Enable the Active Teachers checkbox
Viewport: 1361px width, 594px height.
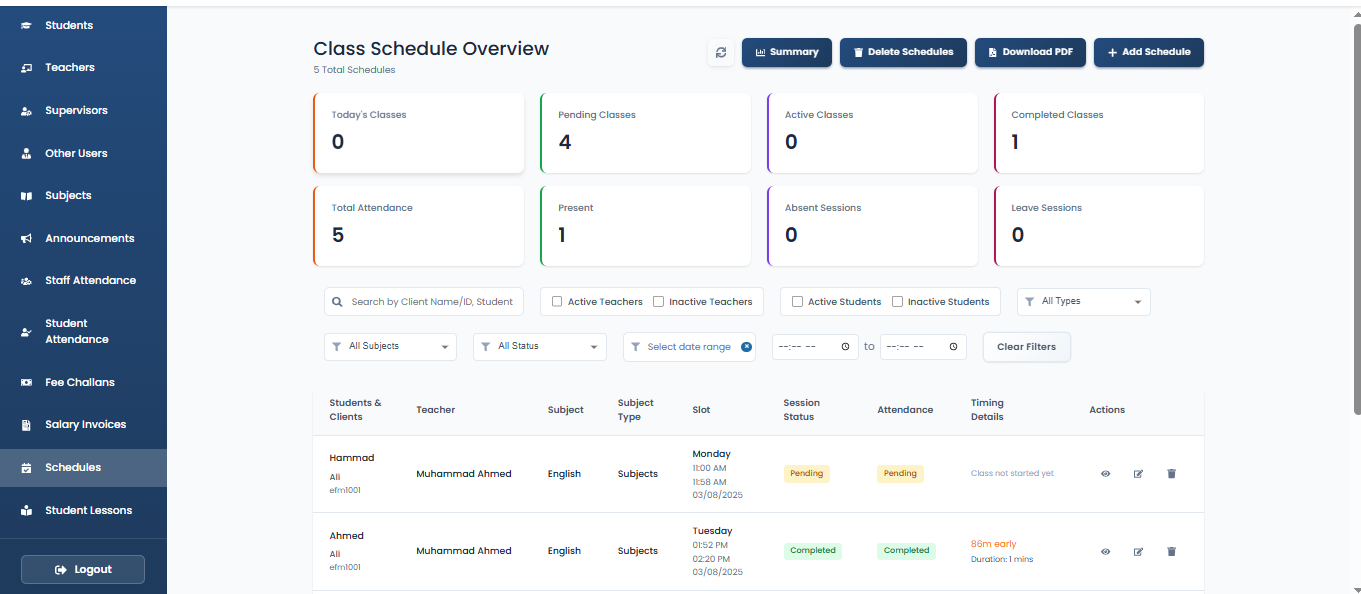click(557, 302)
